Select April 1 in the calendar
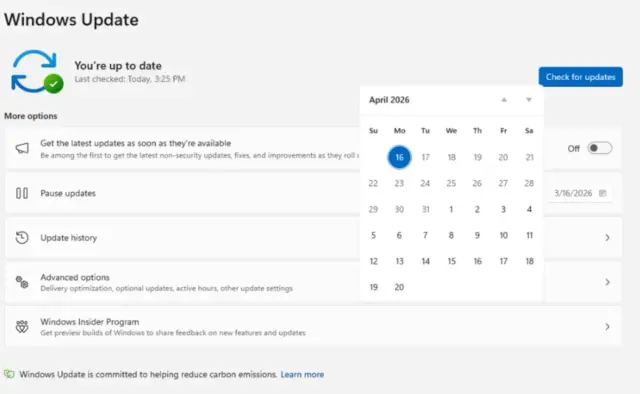Image resolution: width=640 pixels, height=394 pixels. 451,209
